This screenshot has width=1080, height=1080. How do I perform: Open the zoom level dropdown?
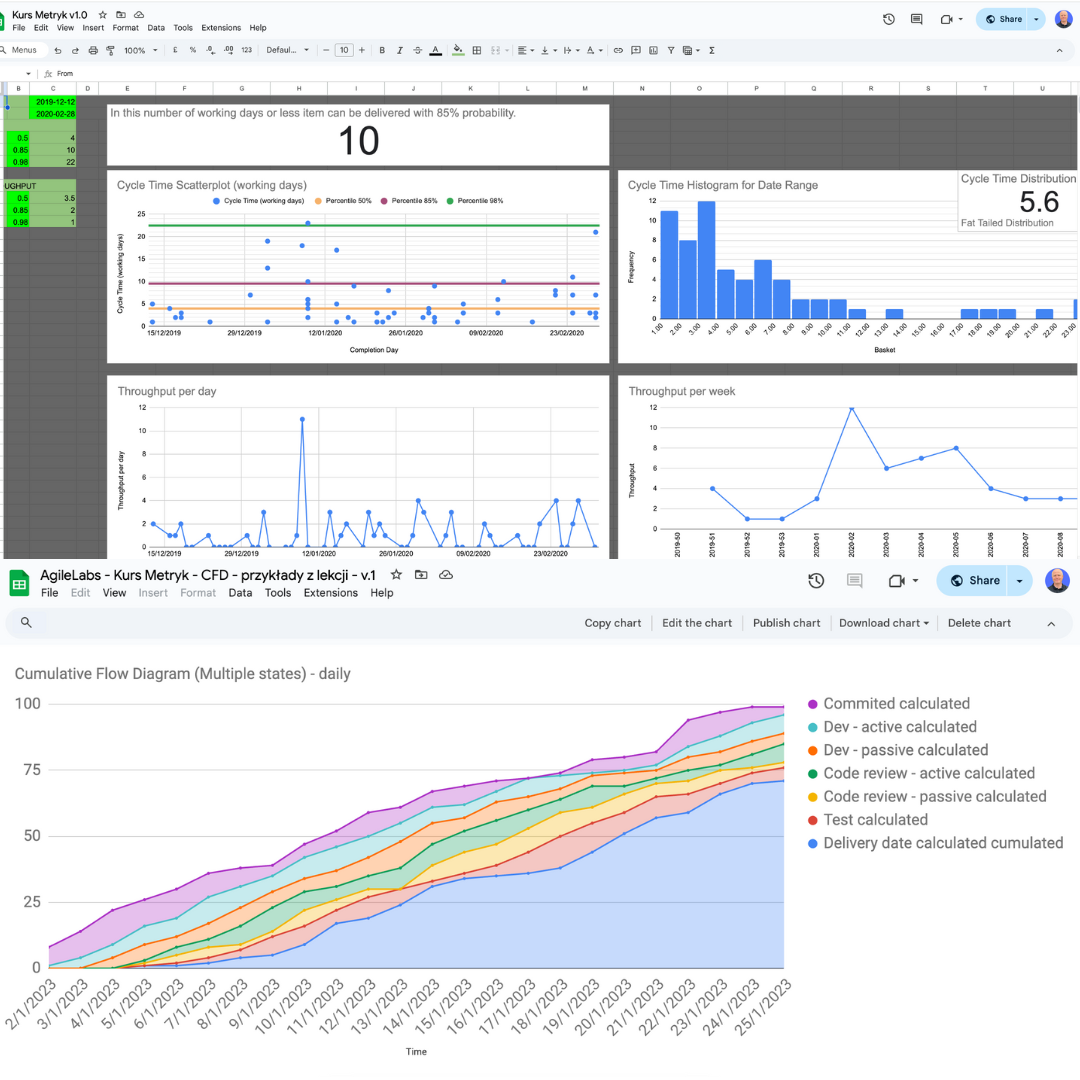(x=140, y=50)
